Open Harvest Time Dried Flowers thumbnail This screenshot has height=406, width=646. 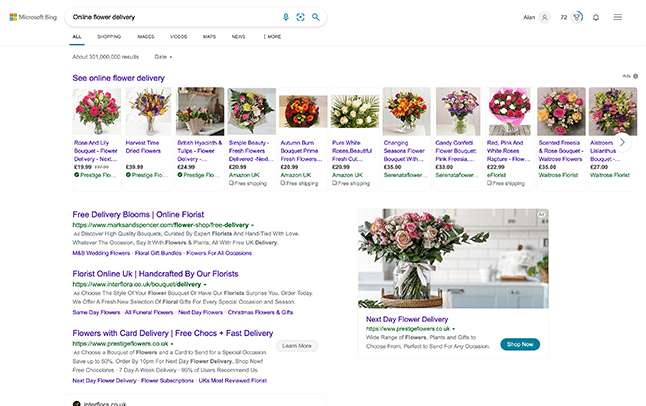click(x=148, y=111)
